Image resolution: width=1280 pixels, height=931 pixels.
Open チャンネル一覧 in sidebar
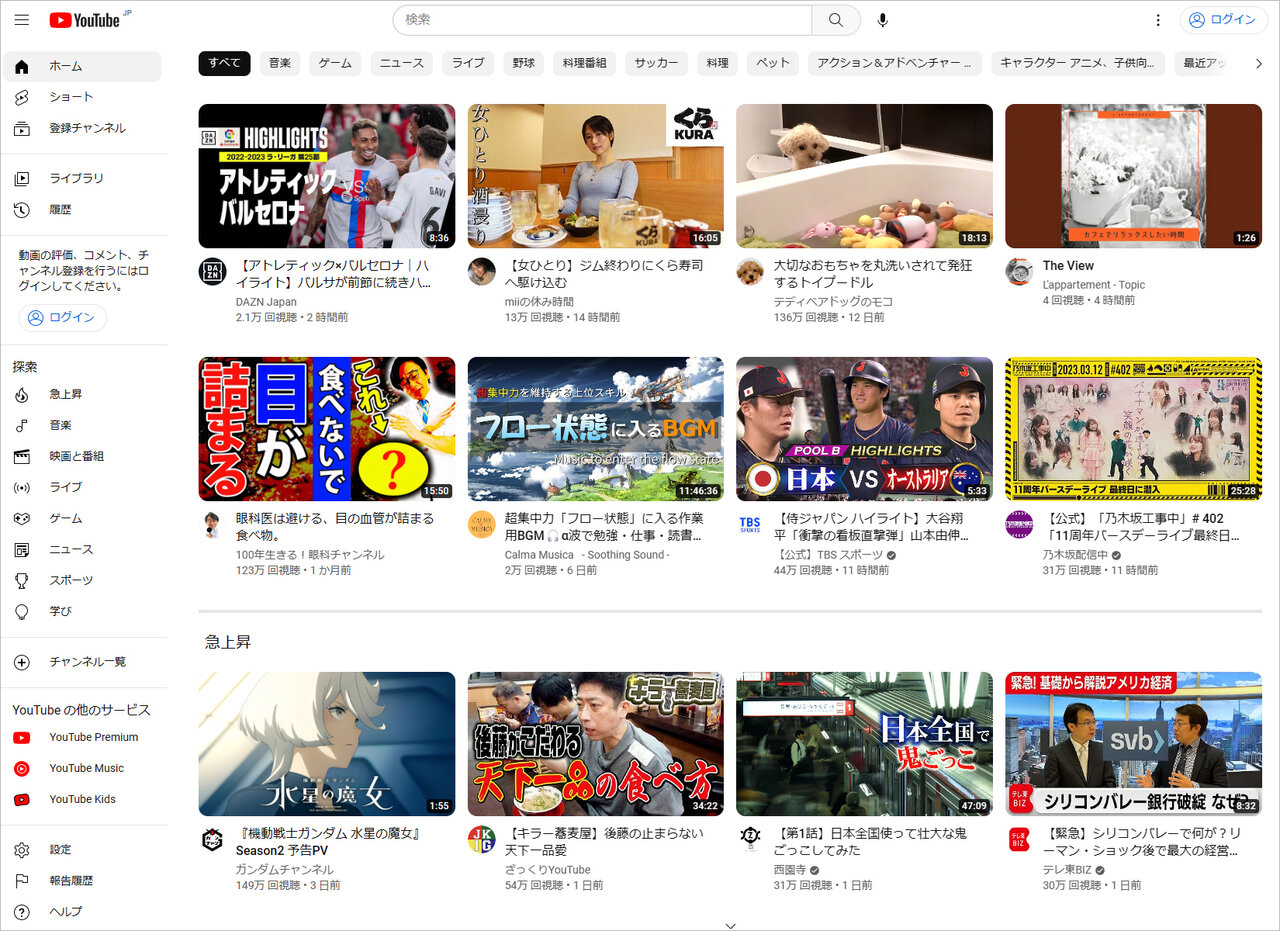tap(82, 662)
